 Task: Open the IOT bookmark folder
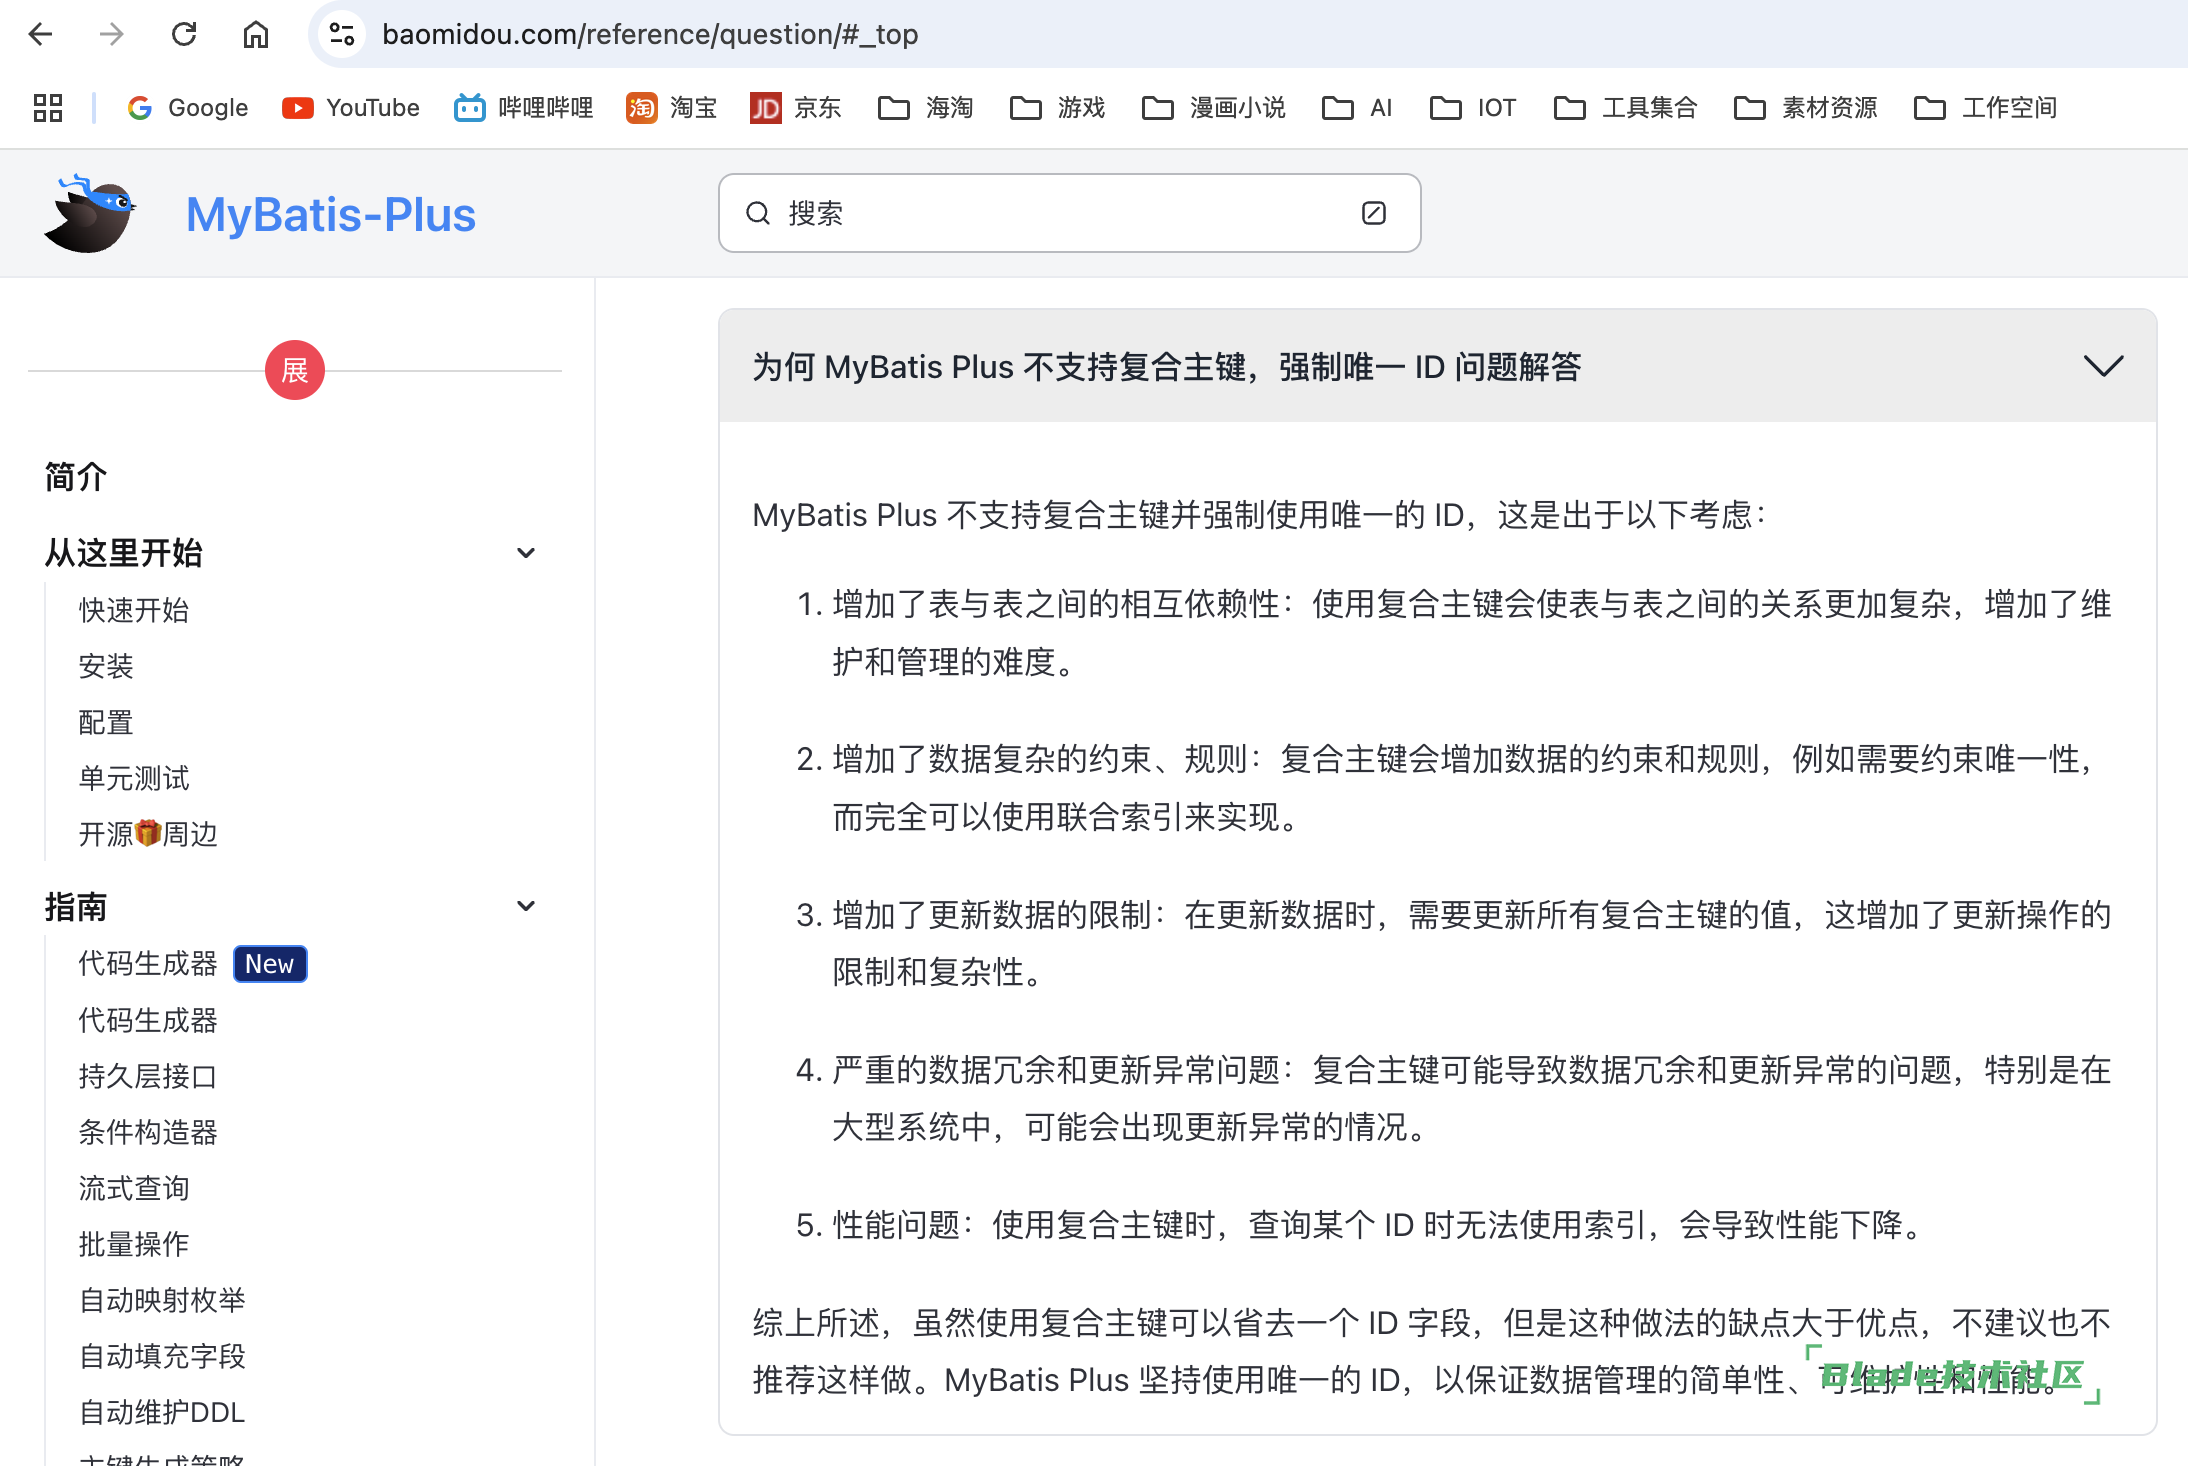[x=1473, y=108]
